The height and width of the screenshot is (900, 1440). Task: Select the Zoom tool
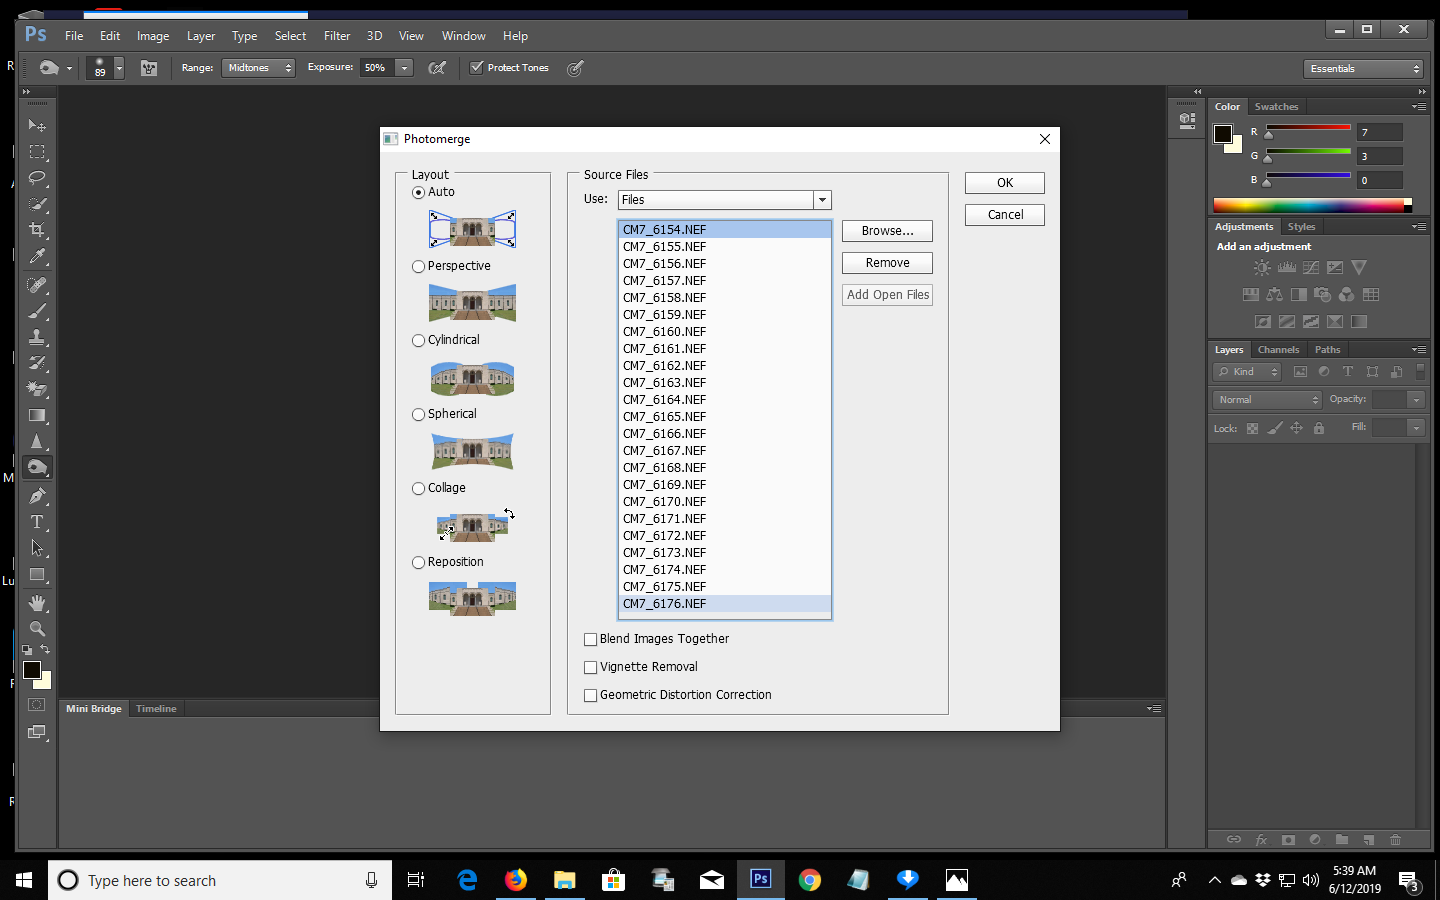[x=36, y=629]
